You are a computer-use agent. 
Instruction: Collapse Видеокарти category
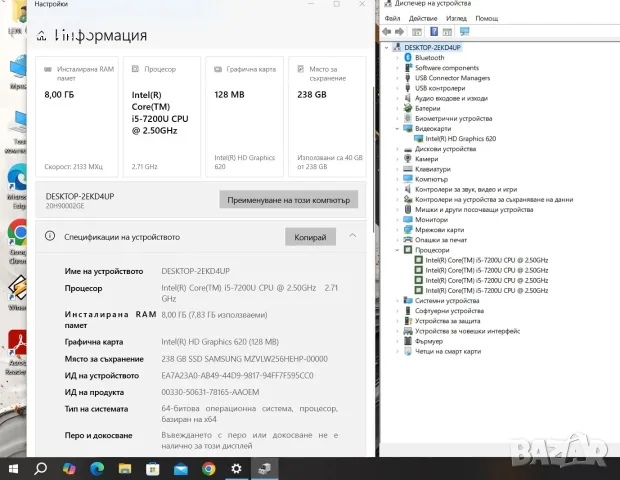[x=397, y=129]
